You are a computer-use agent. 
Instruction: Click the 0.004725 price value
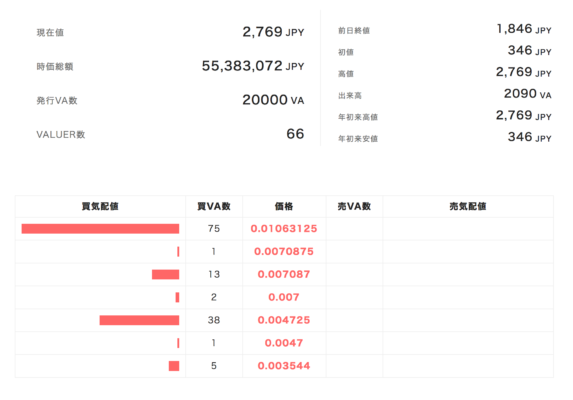coord(284,320)
